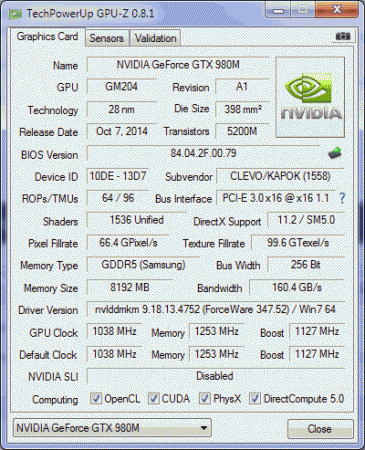Screen dimensions: 365x450
Task: Click the GPU-Z title bar app icon
Action: 15,14
